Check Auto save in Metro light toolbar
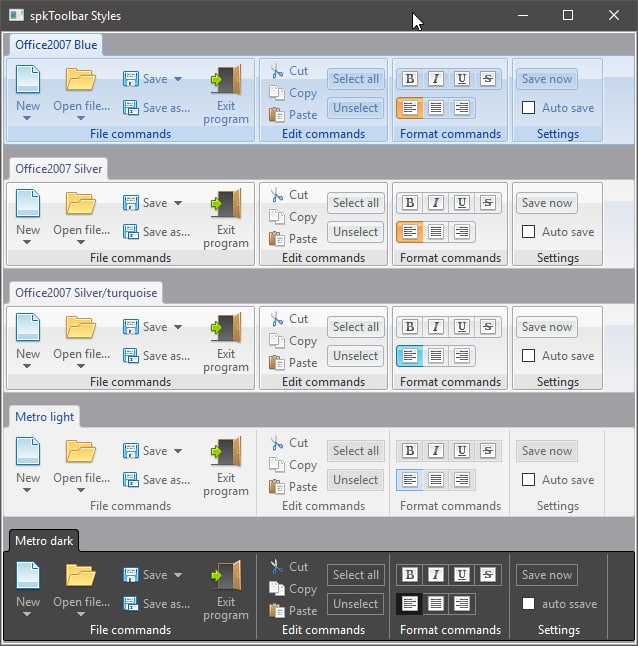This screenshot has width=638, height=646. [x=528, y=480]
